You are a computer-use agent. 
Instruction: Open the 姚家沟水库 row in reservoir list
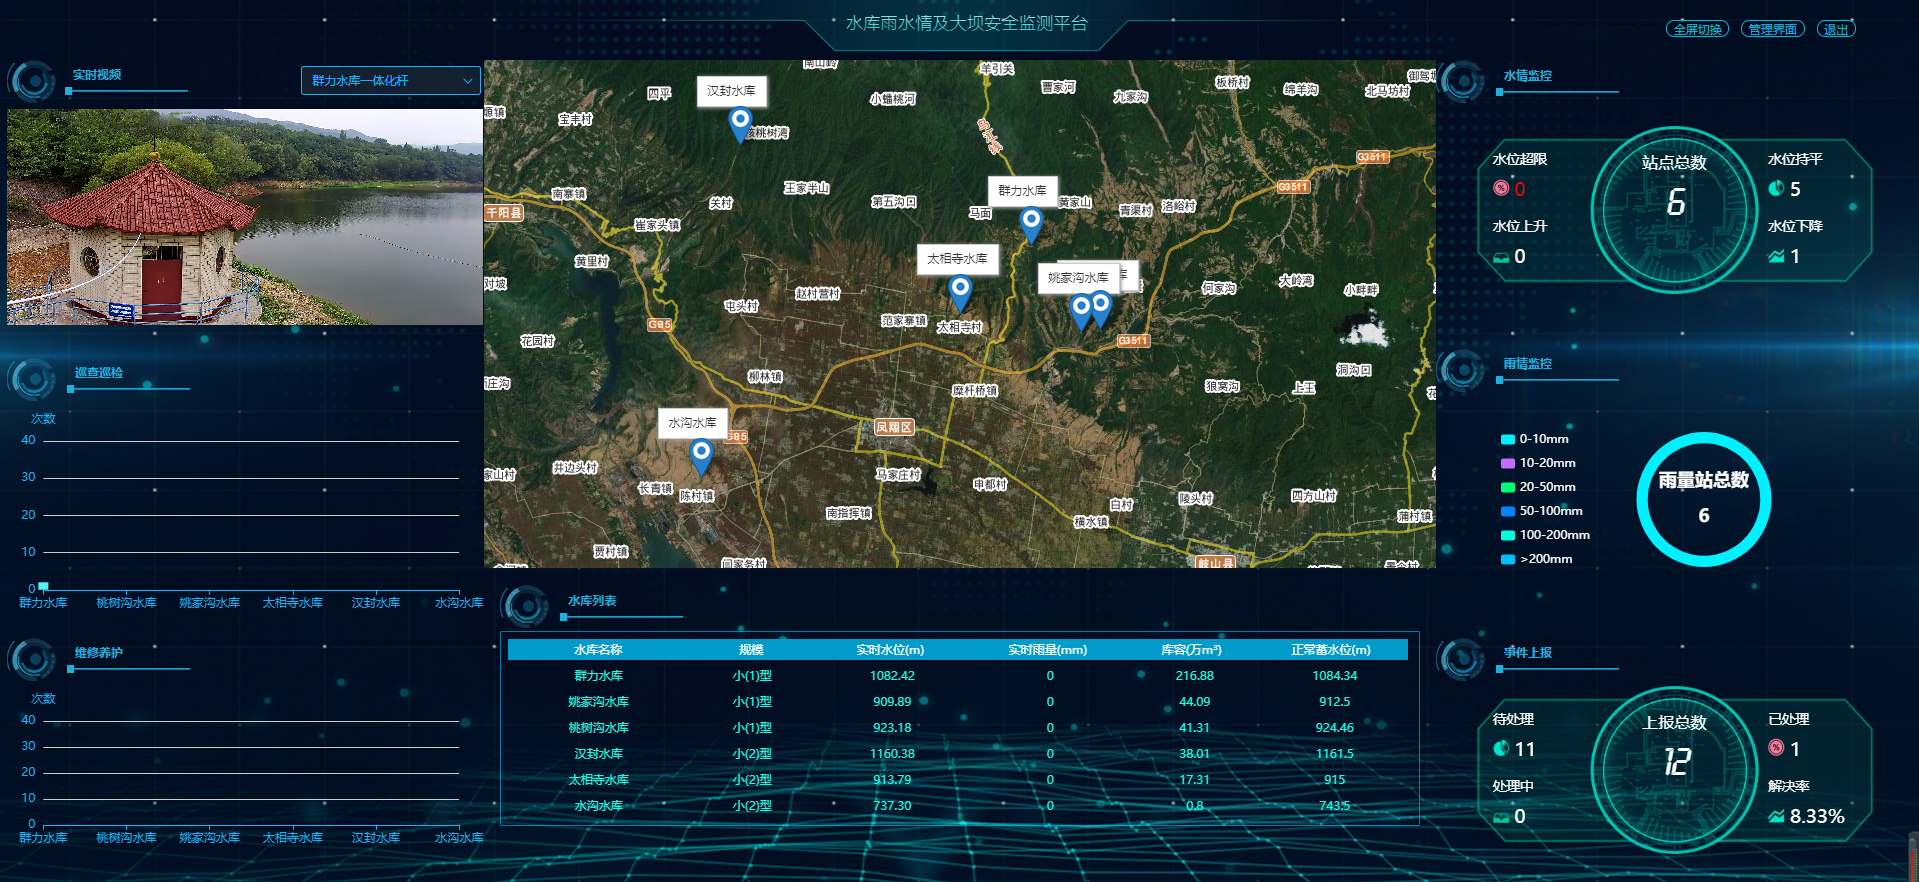click(598, 702)
